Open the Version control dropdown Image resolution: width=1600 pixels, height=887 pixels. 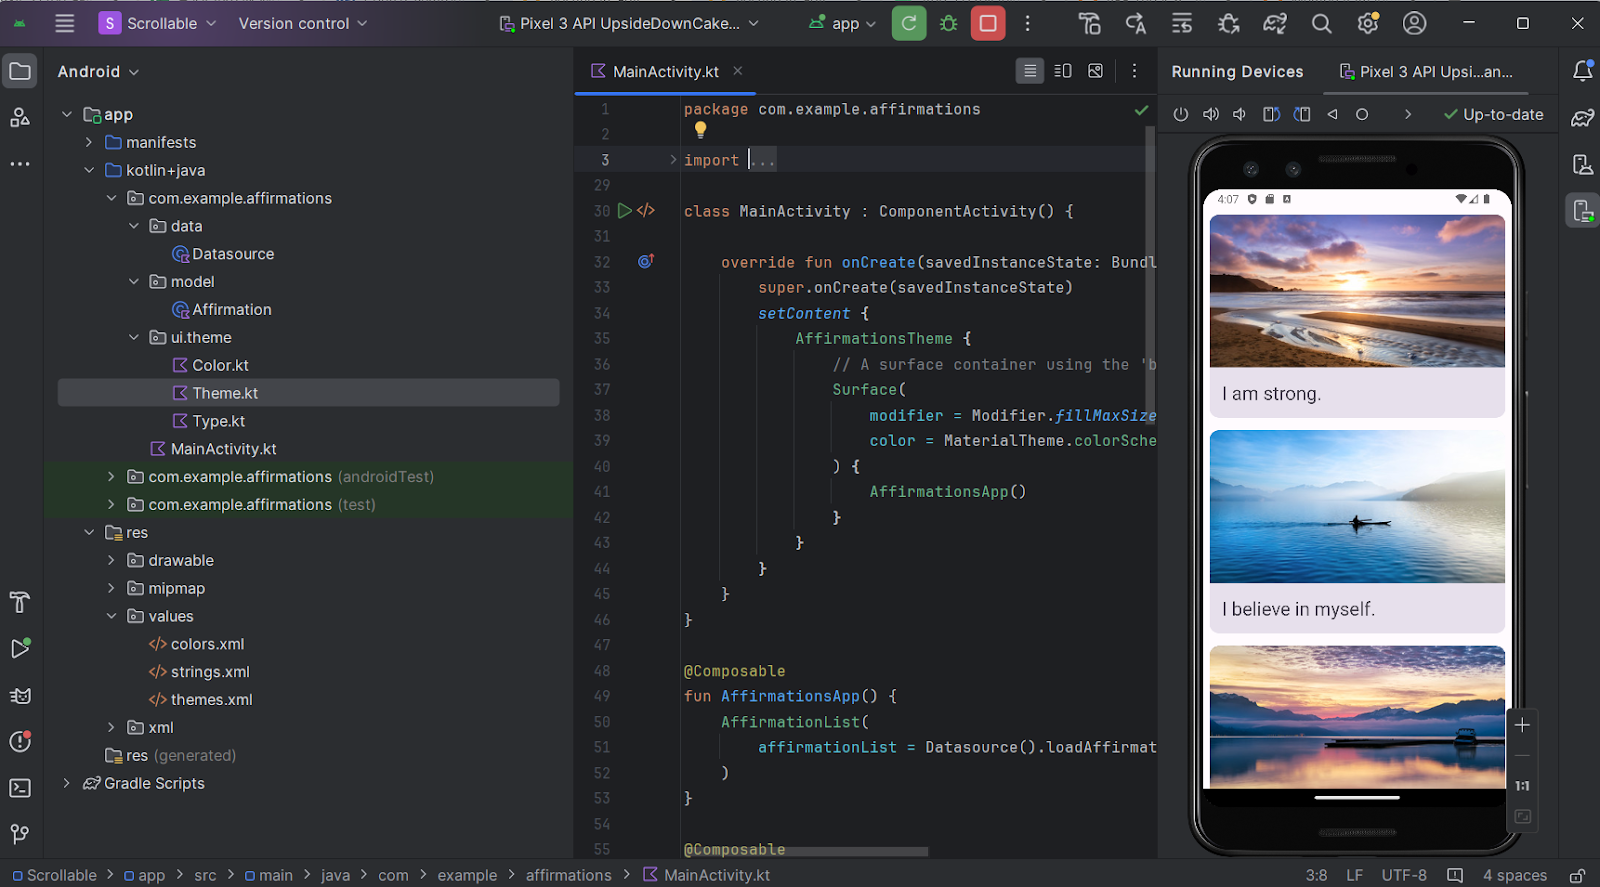[302, 23]
